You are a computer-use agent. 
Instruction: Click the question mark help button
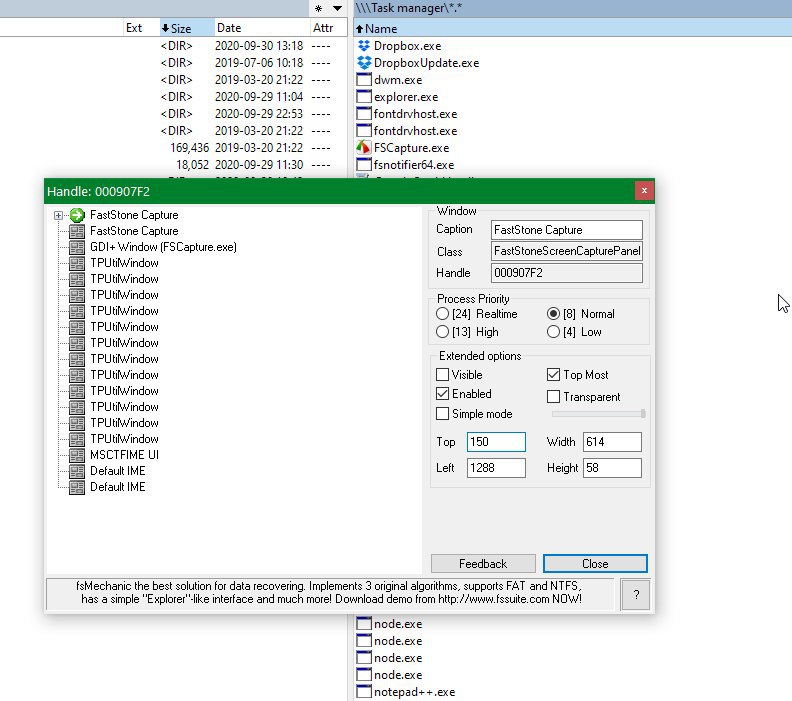click(636, 594)
